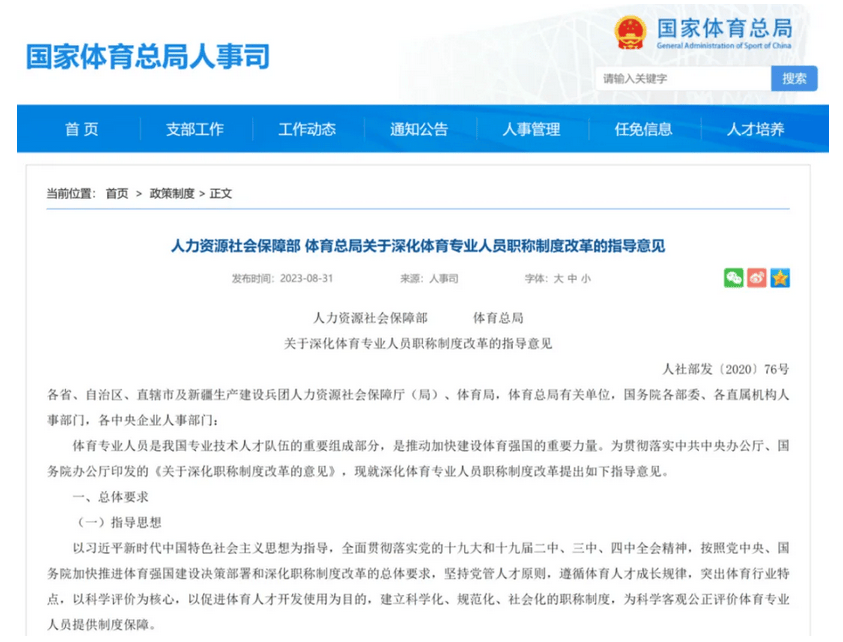Image resolution: width=843 pixels, height=642 pixels.
Task: Open the 任免信息 navigation tab
Action: pyautogui.click(x=644, y=129)
